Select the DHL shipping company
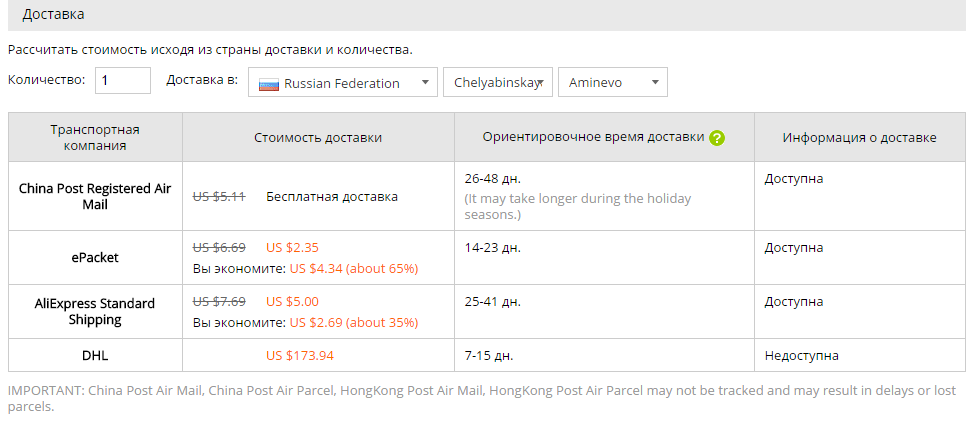975x422 pixels. point(96,355)
